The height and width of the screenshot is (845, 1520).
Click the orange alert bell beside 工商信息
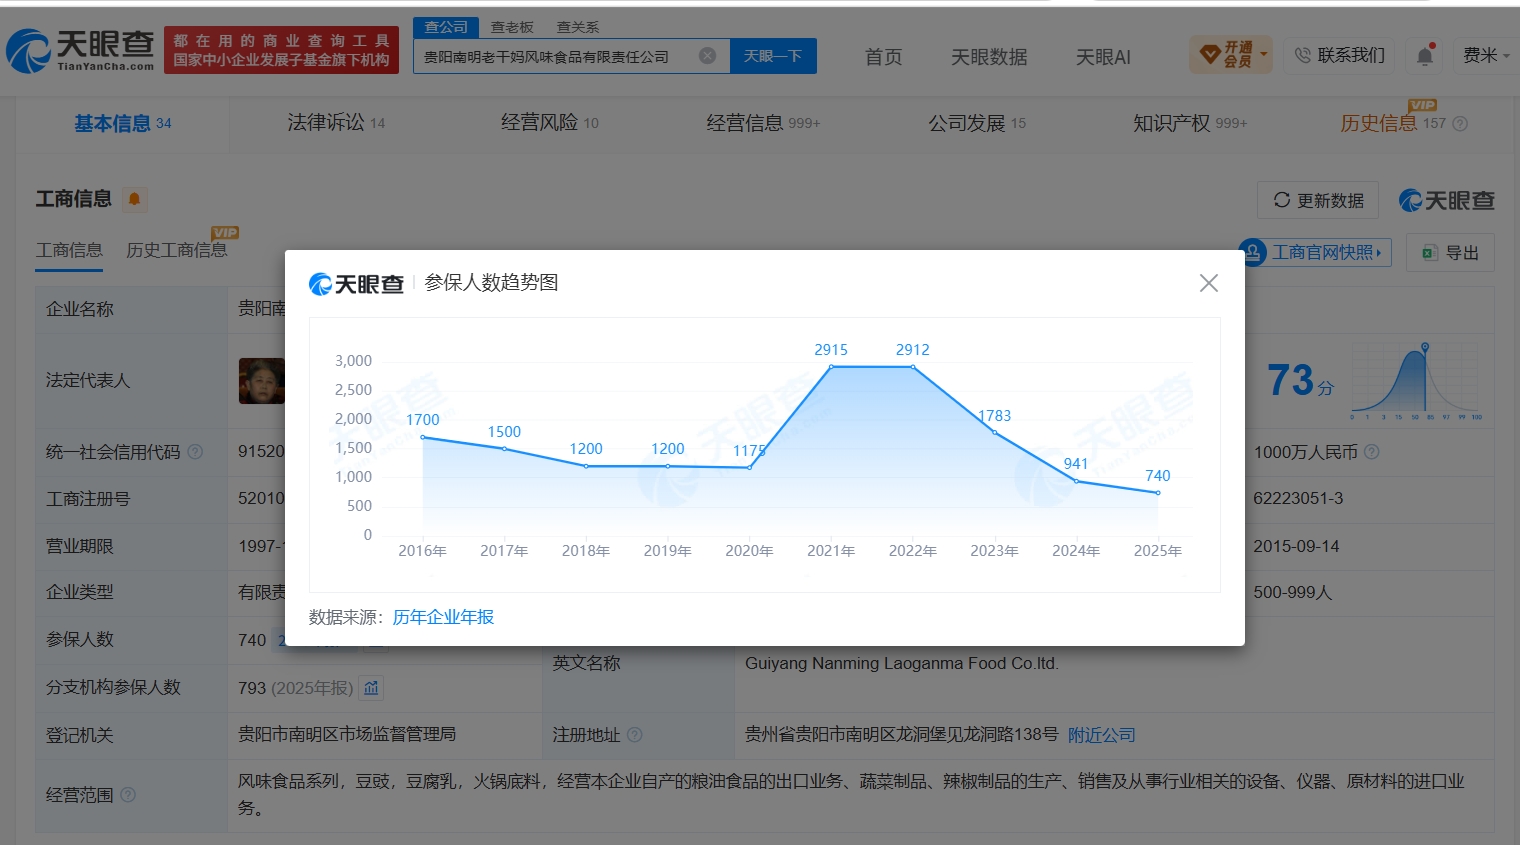[134, 199]
